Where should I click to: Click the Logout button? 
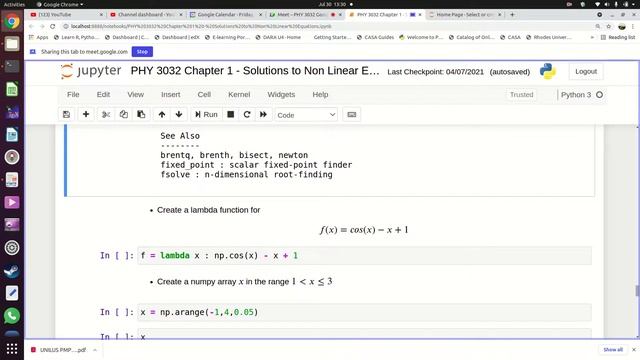tap(586, 71)
